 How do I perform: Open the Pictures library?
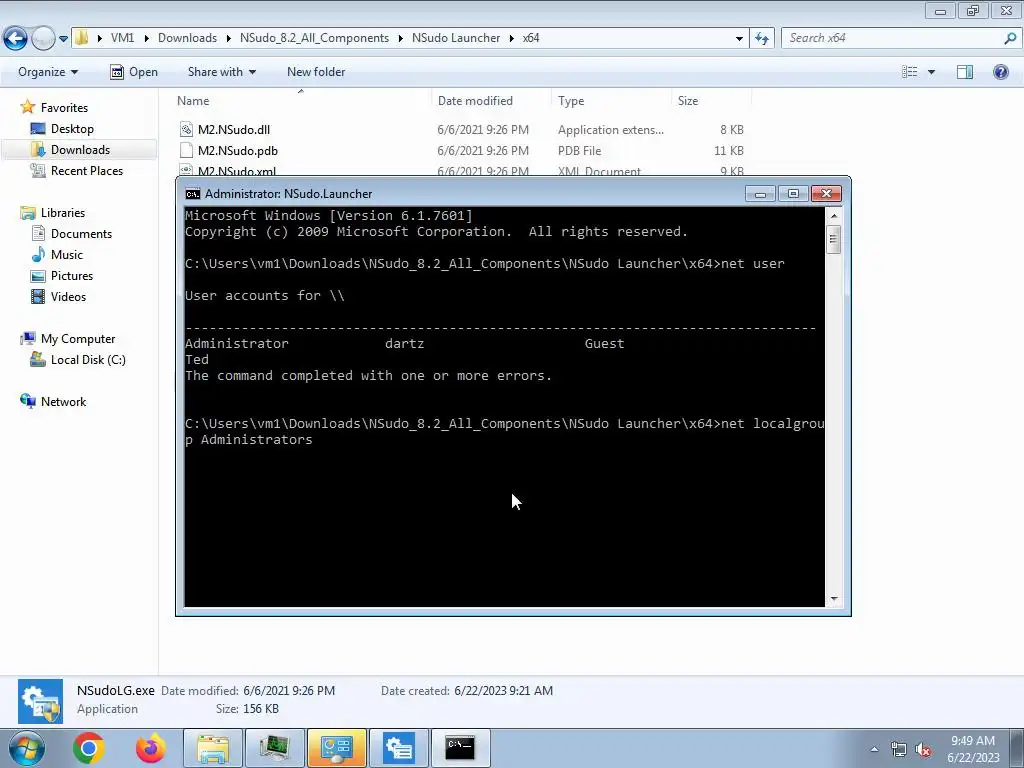[72, 276]
